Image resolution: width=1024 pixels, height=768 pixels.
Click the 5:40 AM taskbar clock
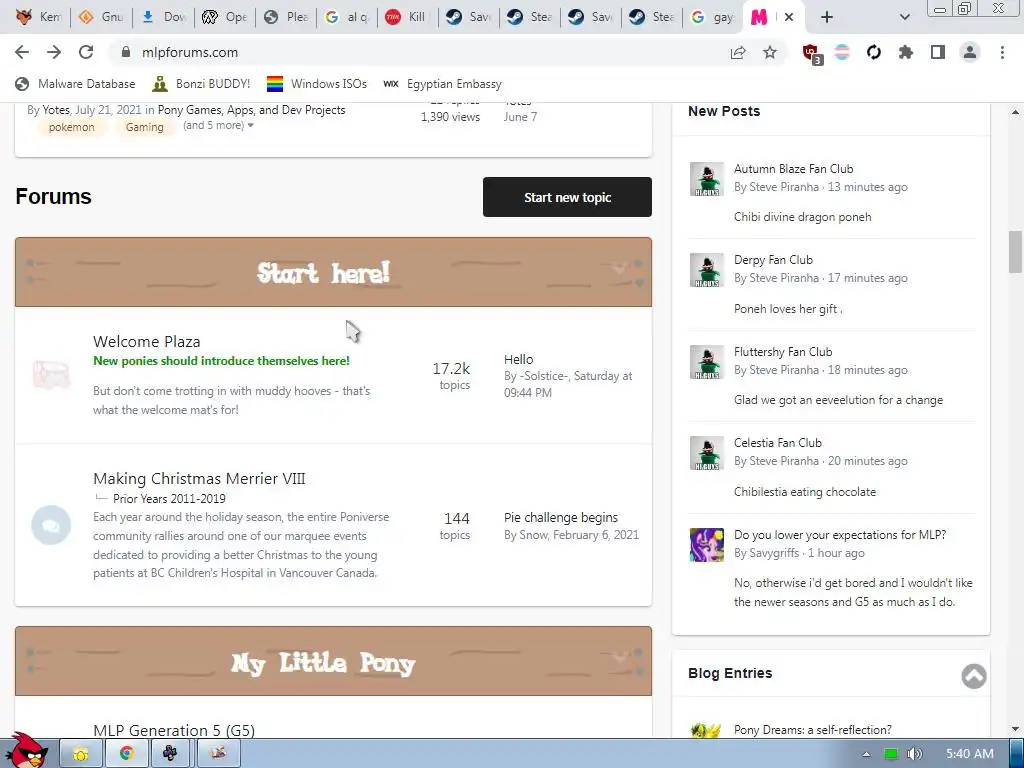[x=970, y=754]
